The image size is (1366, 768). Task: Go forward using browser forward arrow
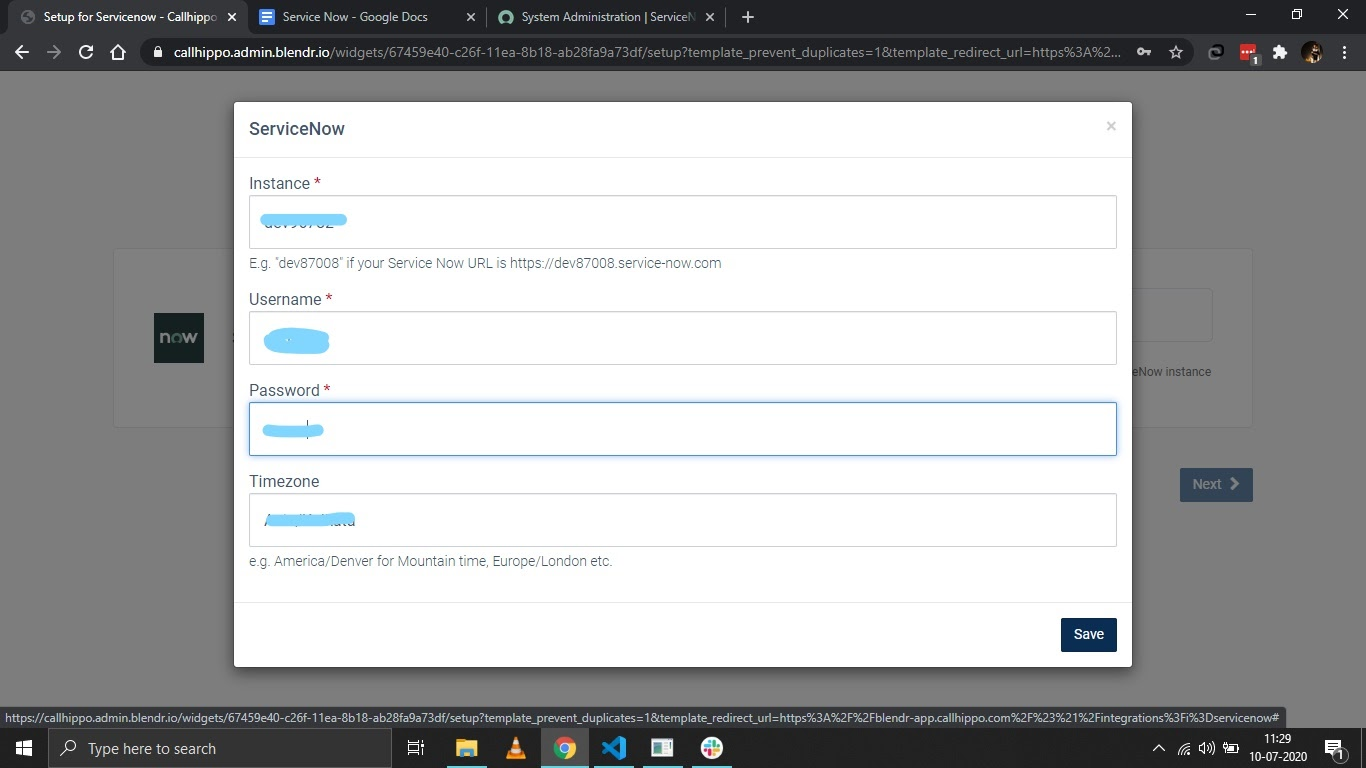pos(54,53)
